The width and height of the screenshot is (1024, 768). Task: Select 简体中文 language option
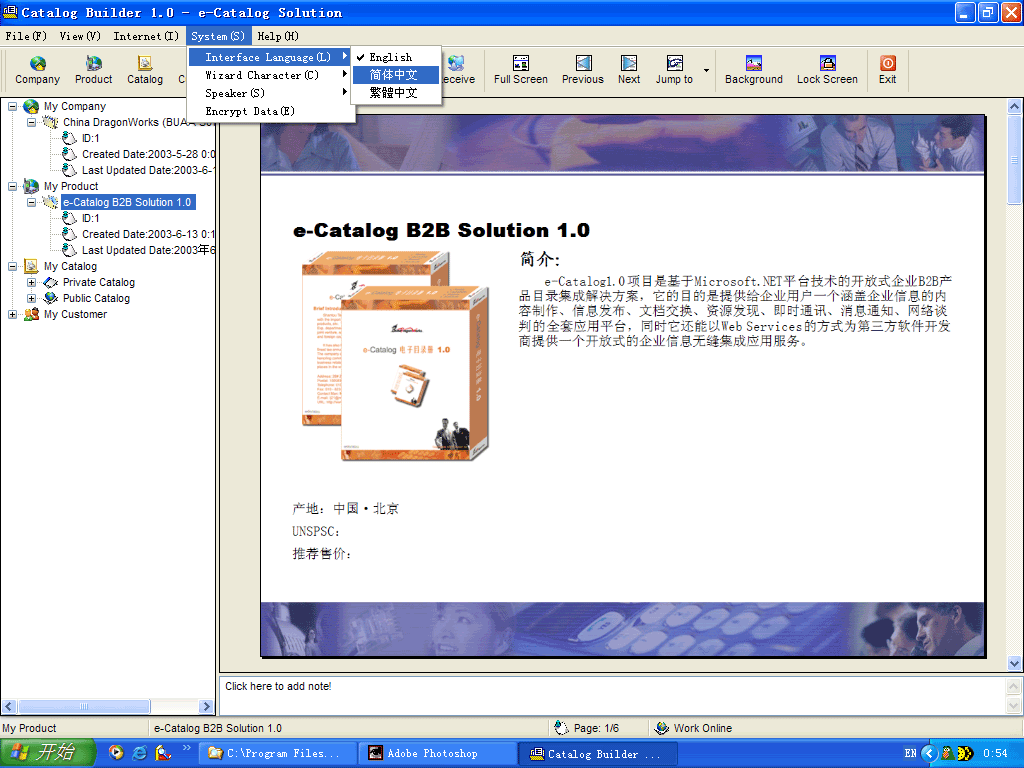tap(396, 75)
